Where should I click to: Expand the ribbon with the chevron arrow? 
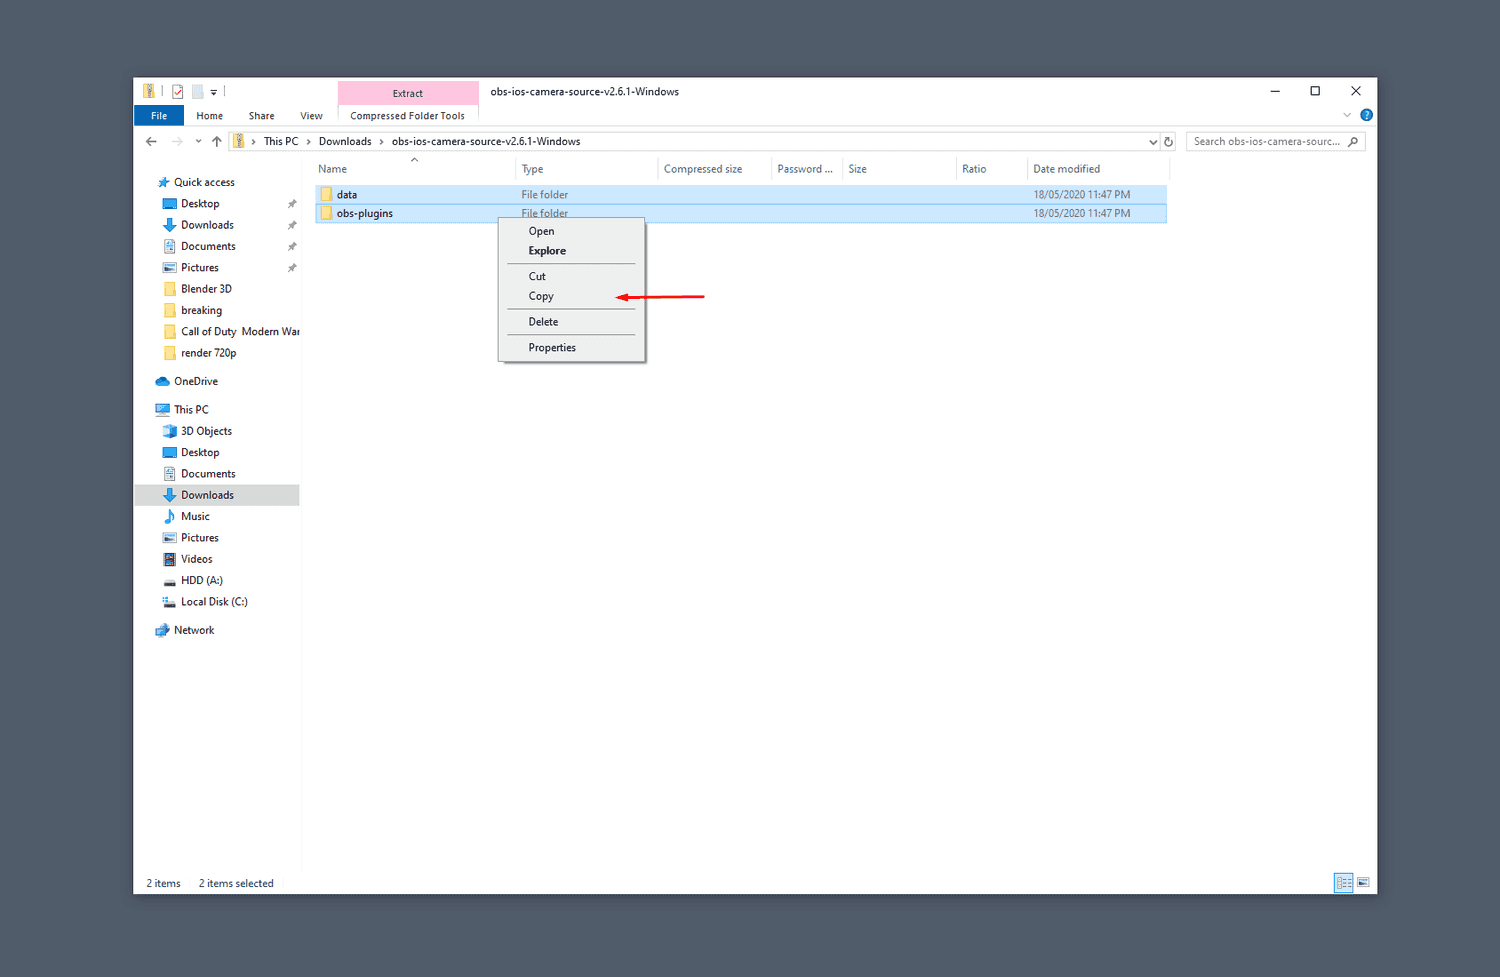[1347, 115]
